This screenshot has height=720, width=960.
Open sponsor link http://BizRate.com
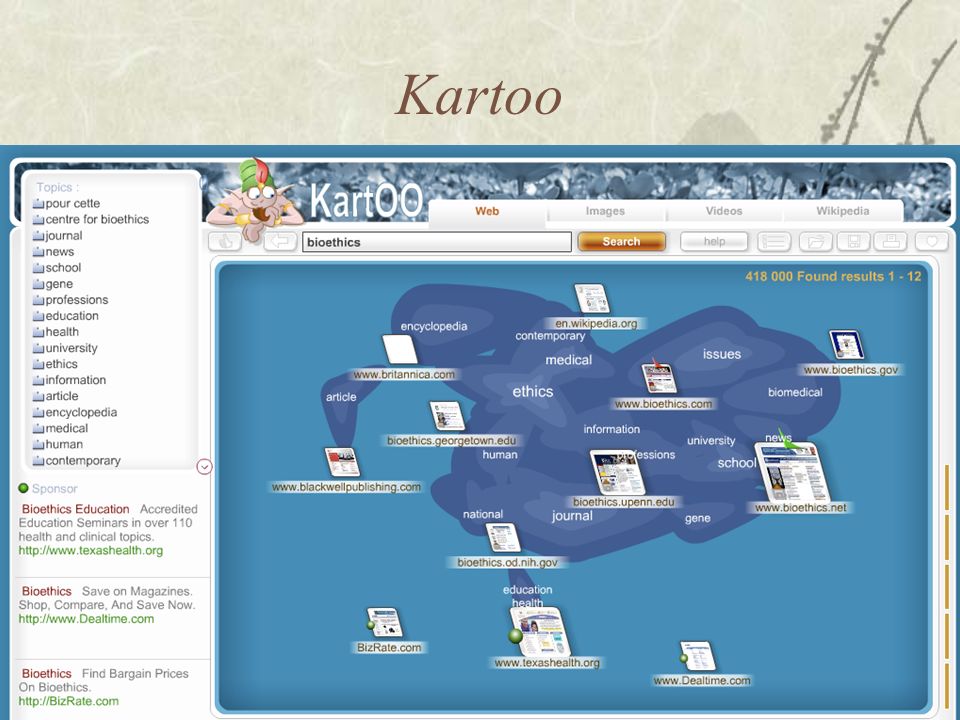coord(69,702)
